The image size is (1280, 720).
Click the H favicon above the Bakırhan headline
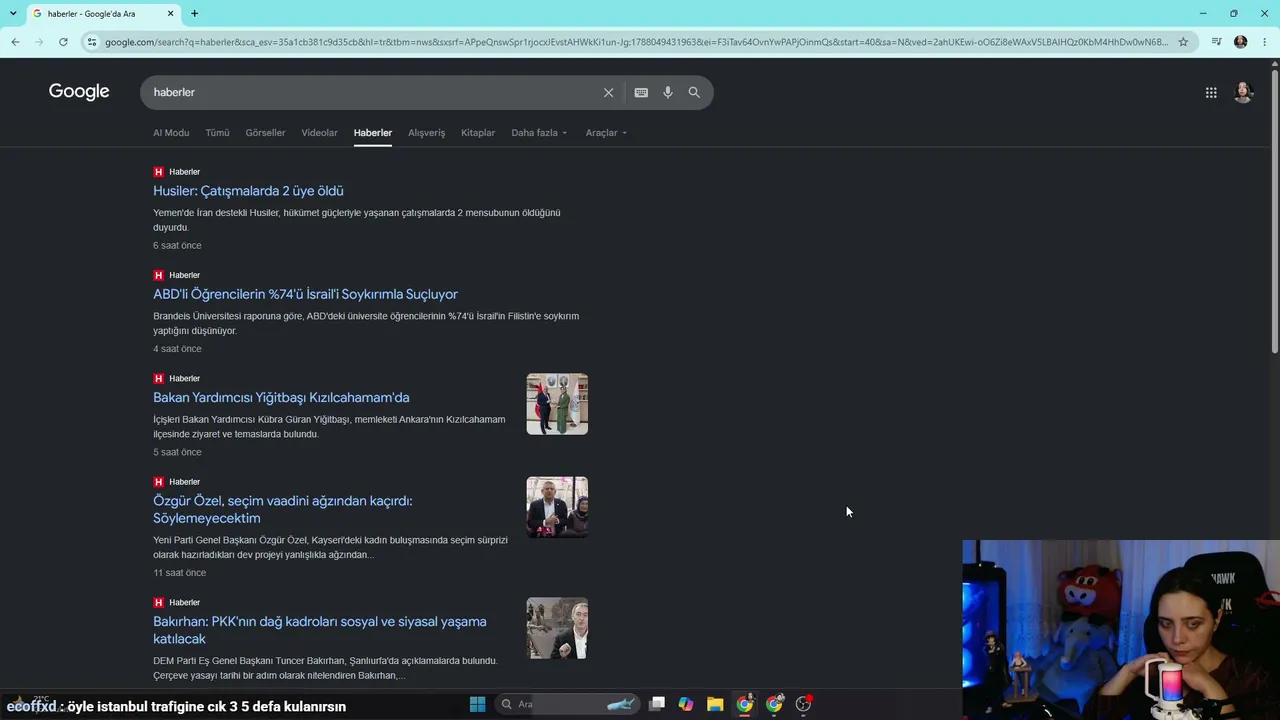coord(158,602)
